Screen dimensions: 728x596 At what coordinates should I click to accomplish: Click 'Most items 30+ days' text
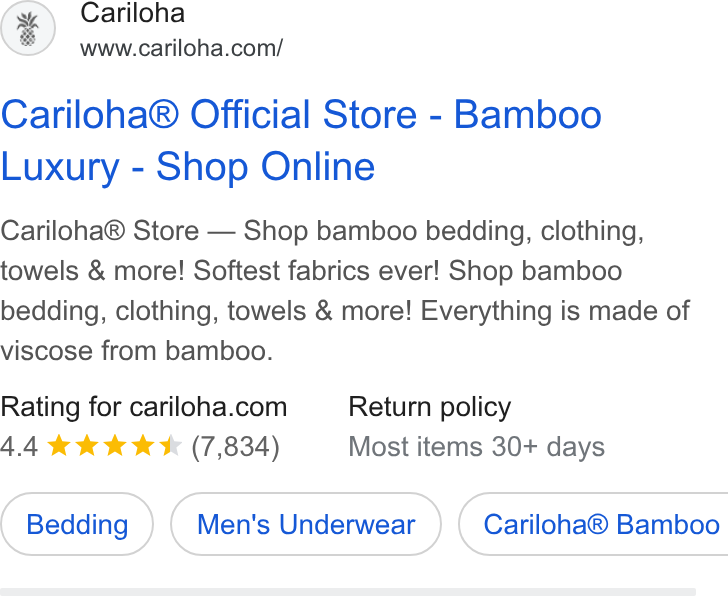(x=477, y=447)
